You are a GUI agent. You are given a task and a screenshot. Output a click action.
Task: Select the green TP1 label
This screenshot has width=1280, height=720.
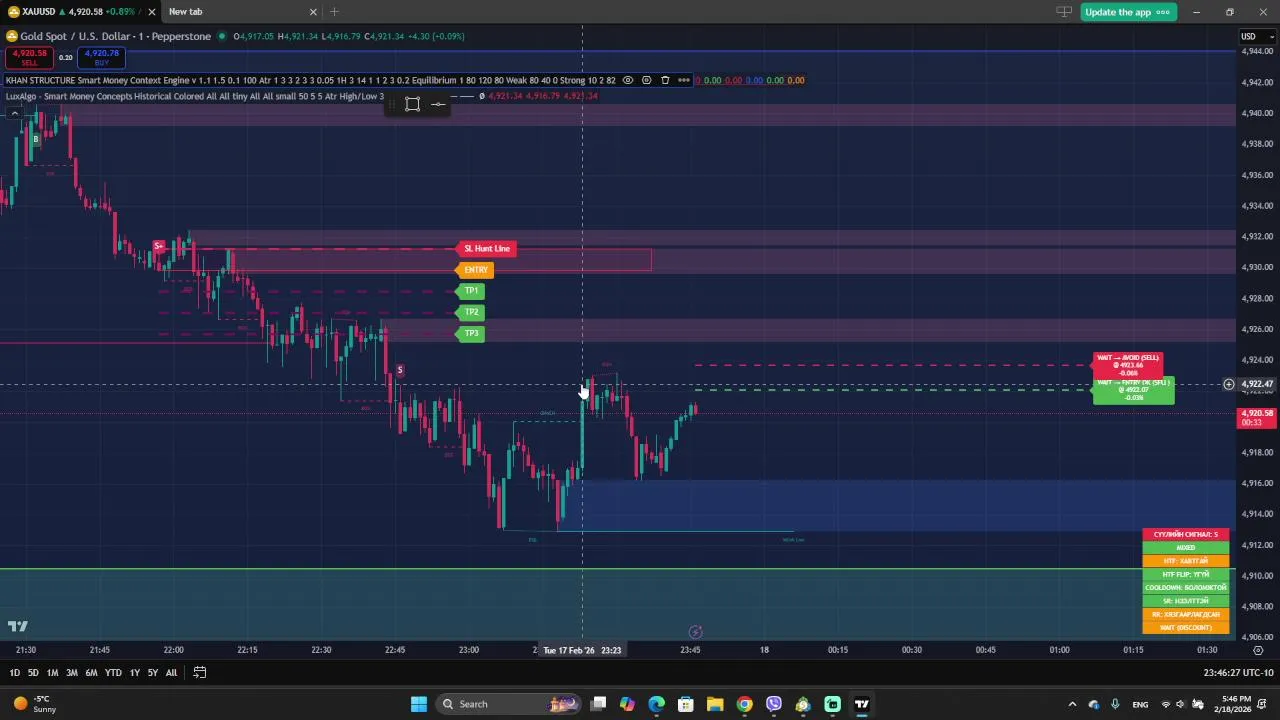click(x=470, y=291)
